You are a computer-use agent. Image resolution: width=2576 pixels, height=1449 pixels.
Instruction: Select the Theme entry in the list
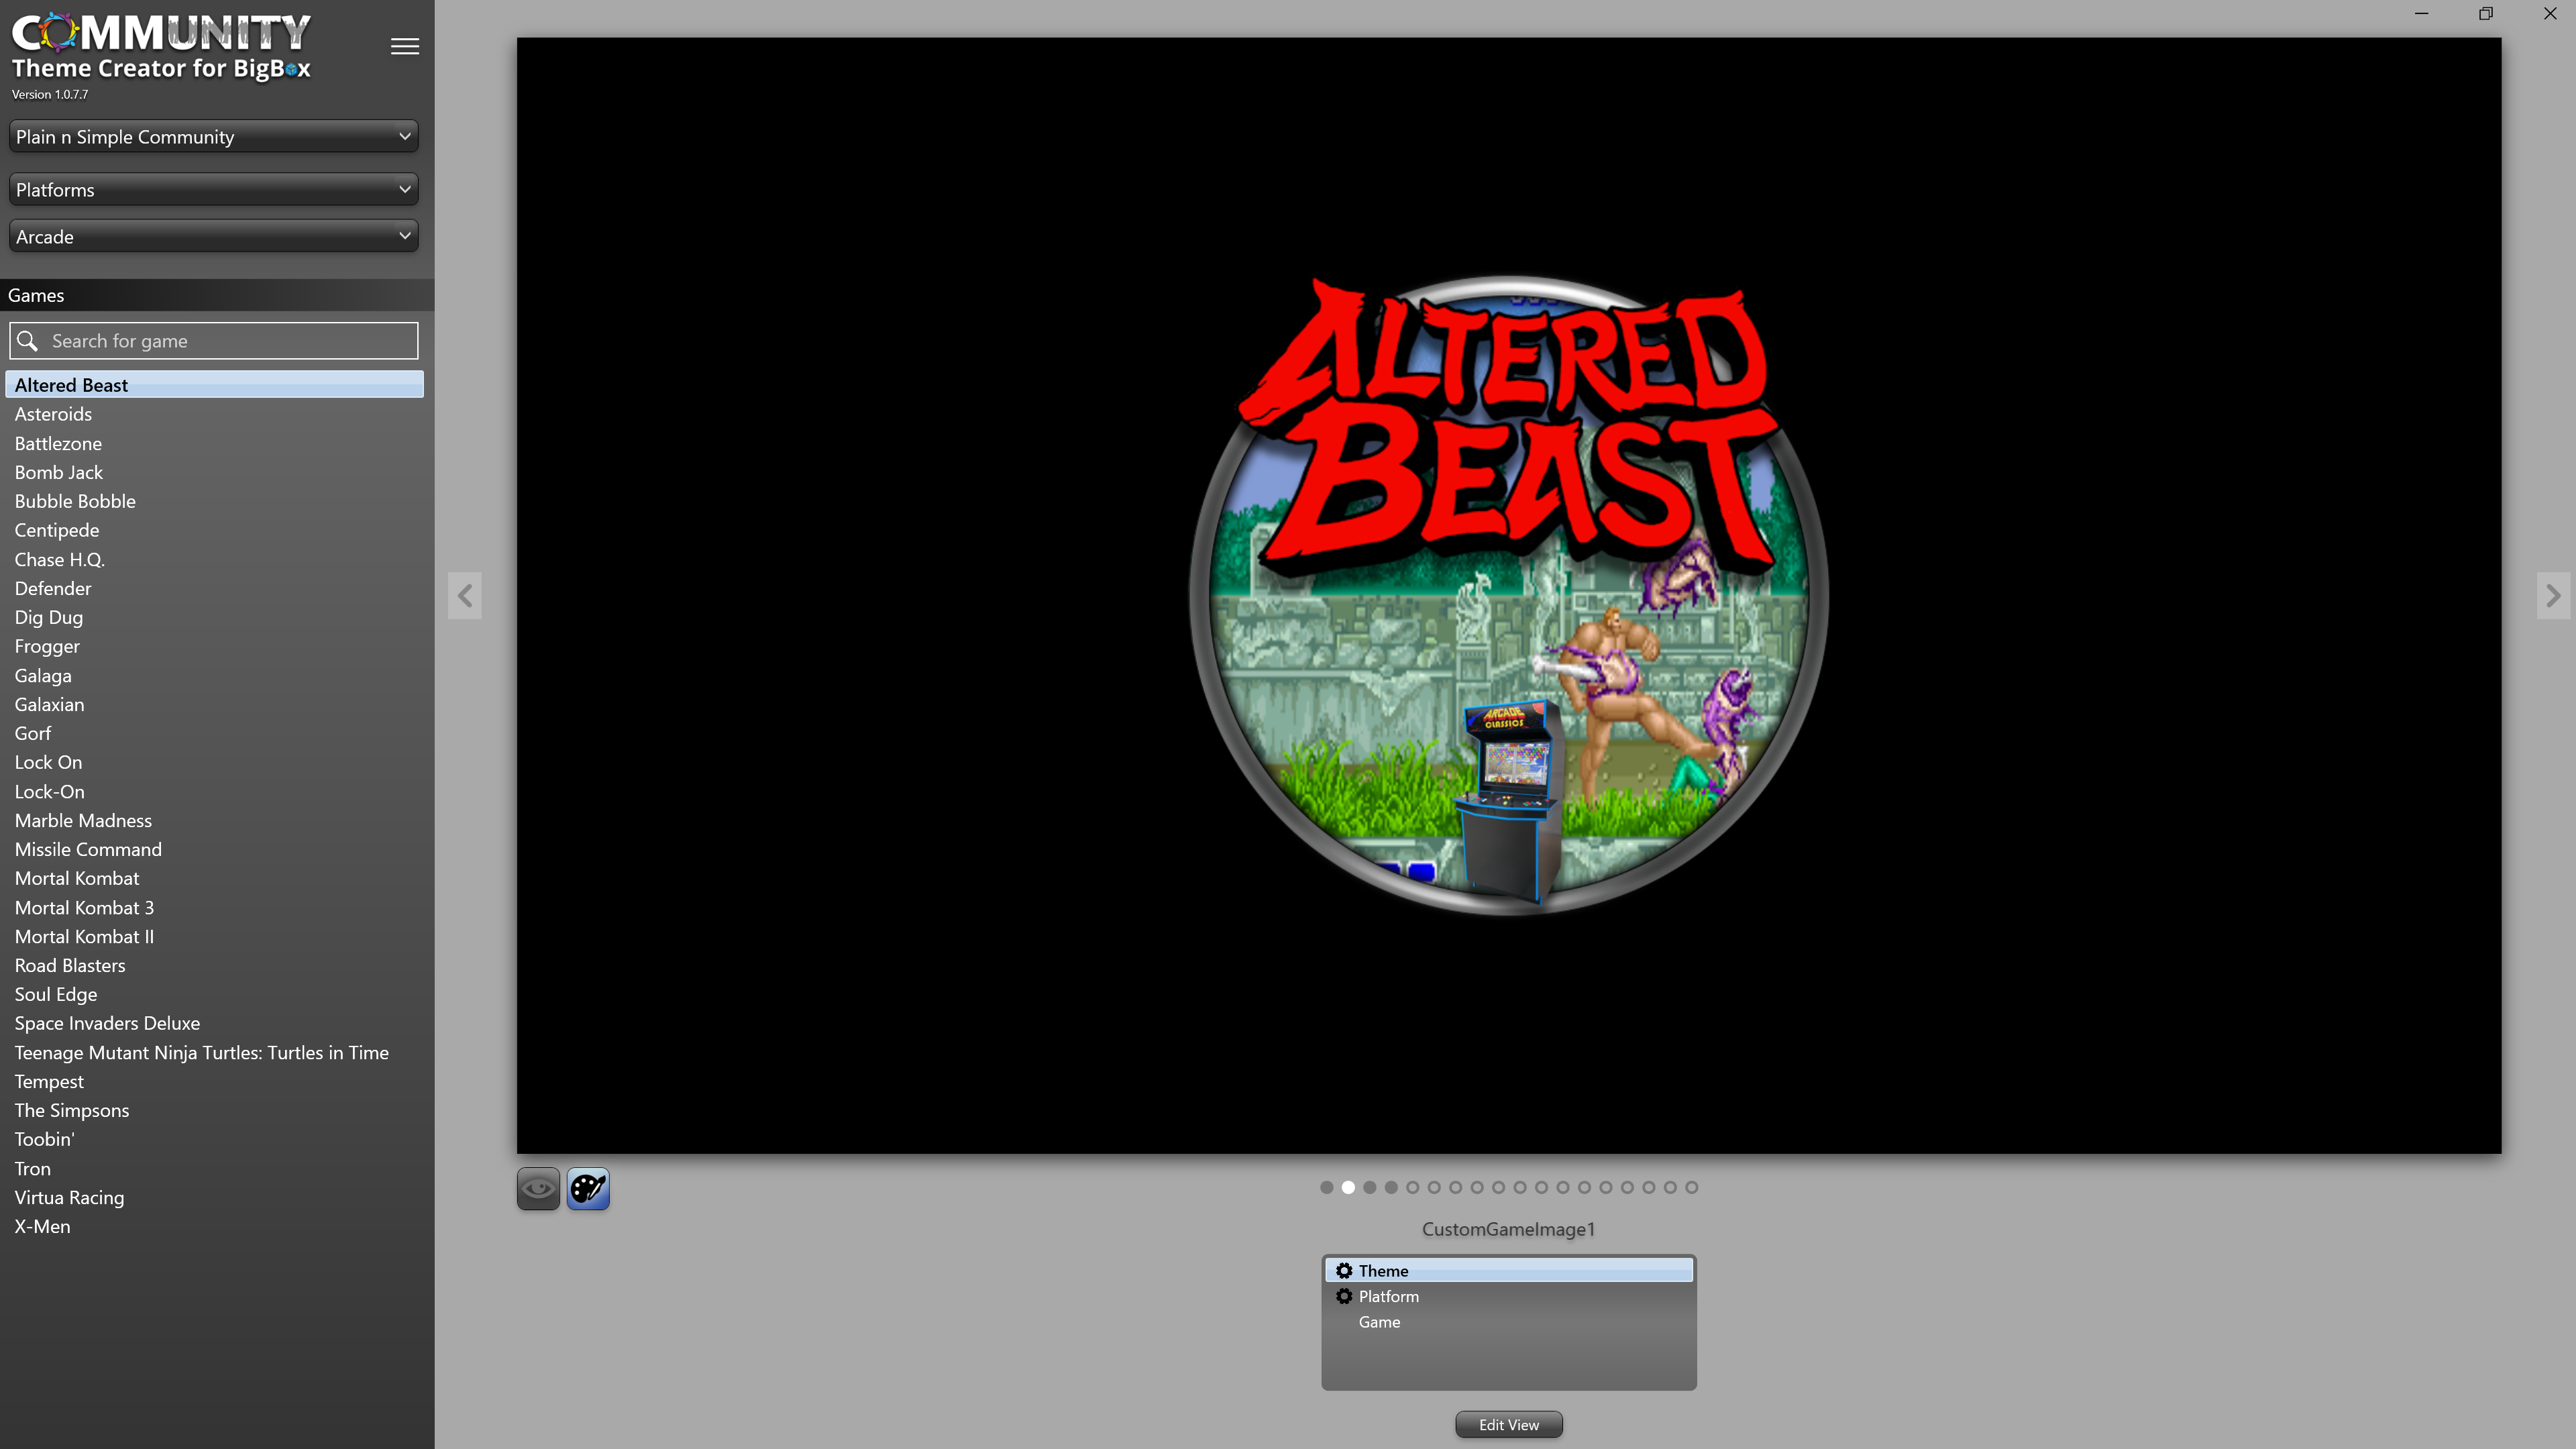click(x=1509, y=1271)
